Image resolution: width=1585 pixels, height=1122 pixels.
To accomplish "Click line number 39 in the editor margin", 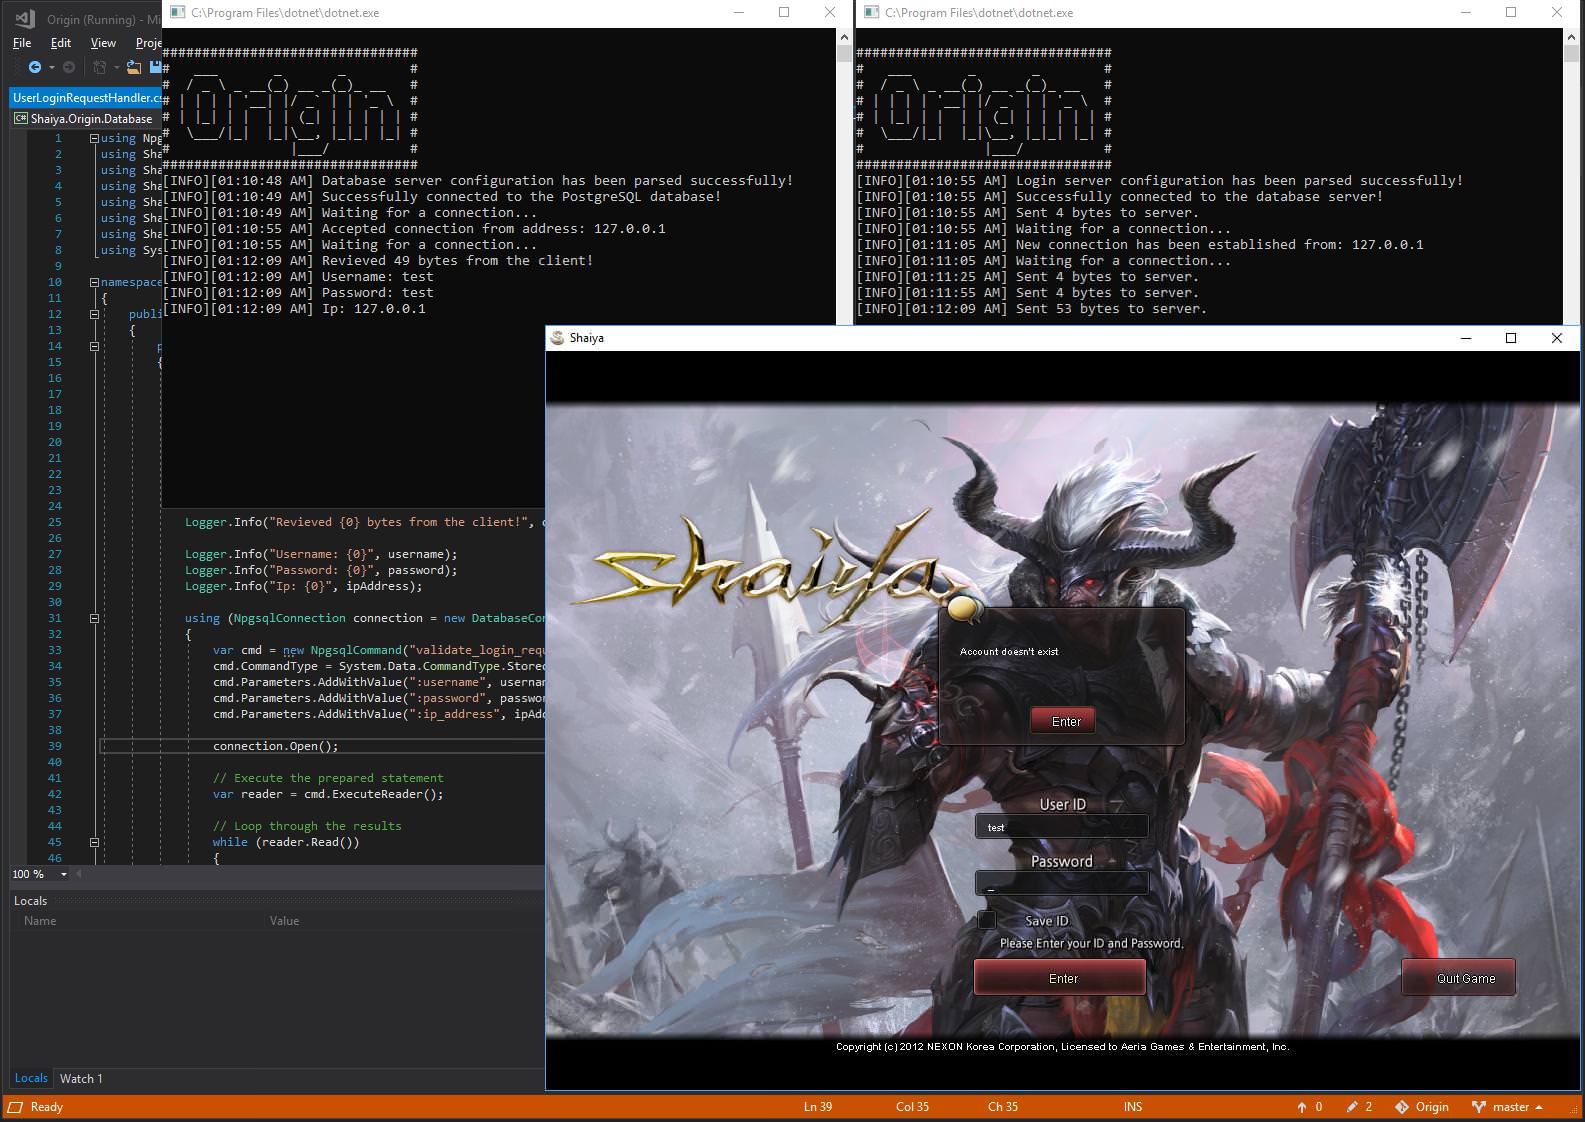I will (x=55, y=746).
